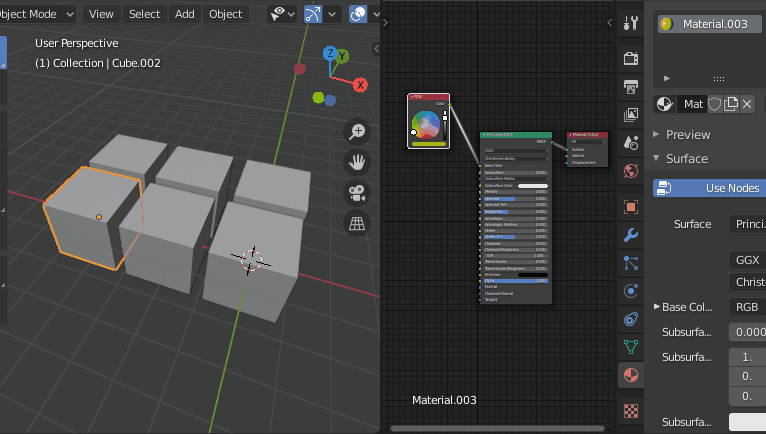Open the Modifiers wrench tab

coord(631,235)
